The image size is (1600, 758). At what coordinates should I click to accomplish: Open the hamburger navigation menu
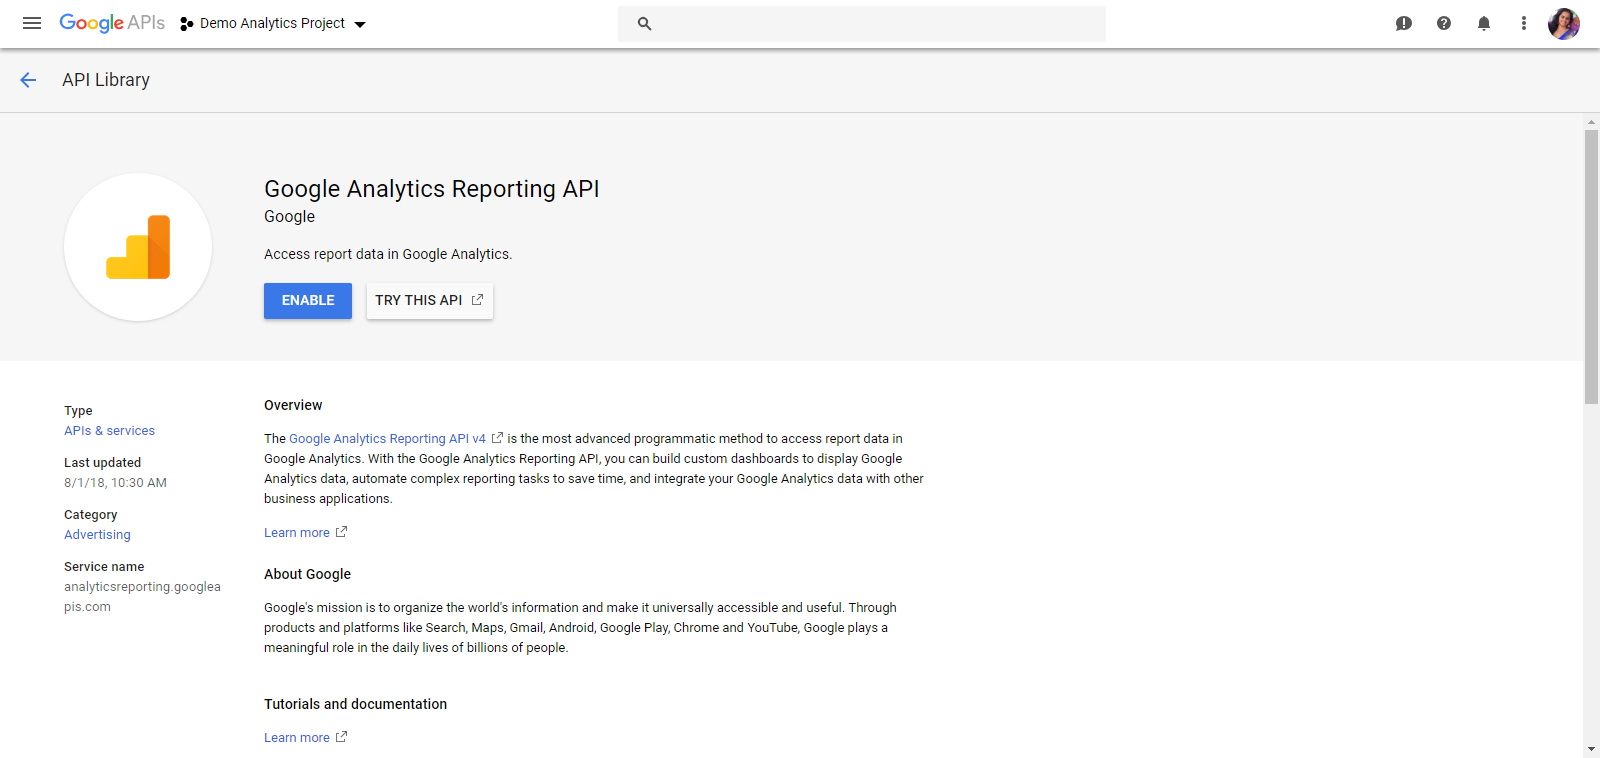[32, 23]
